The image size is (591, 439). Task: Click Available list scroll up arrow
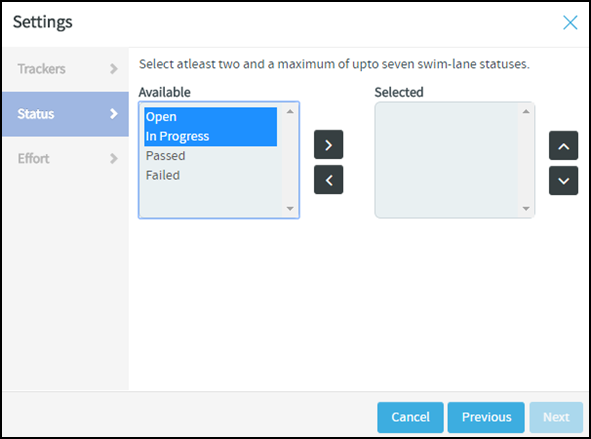tap(290, 111)
